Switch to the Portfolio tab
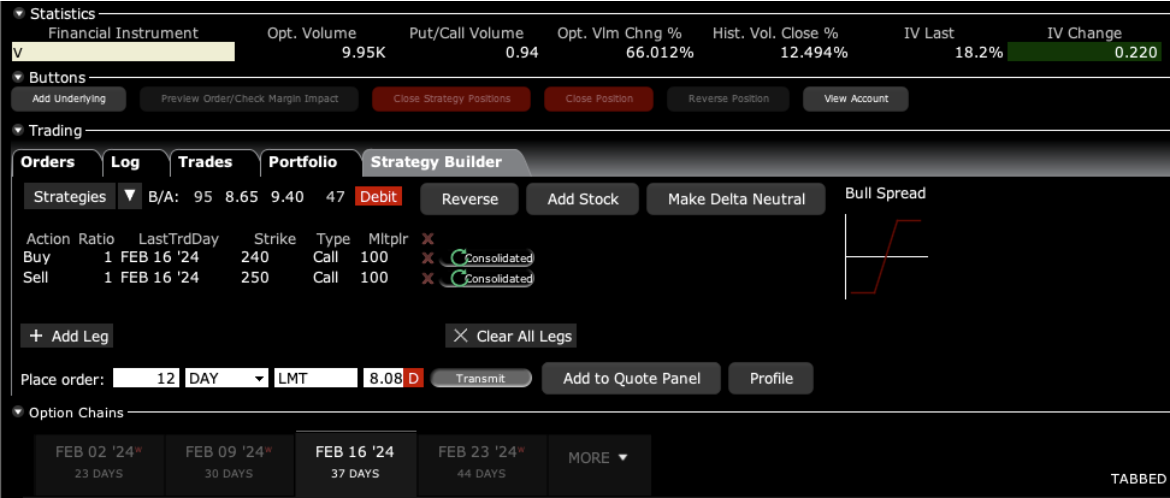The height and width of the screenshot is (498, 1170). pyautogui.click(x=302, y=162)
